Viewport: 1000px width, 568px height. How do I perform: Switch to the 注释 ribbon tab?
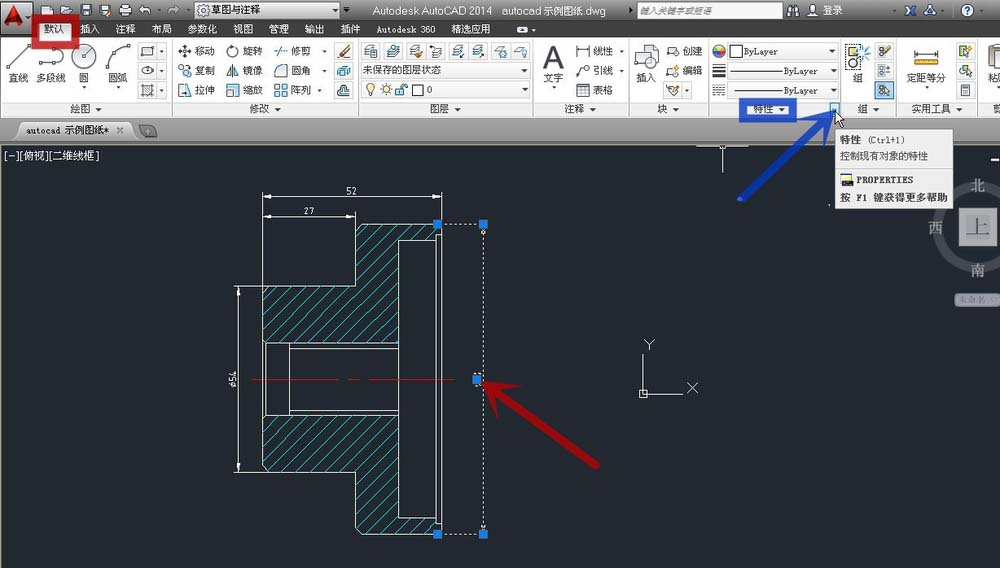point(126,29)
